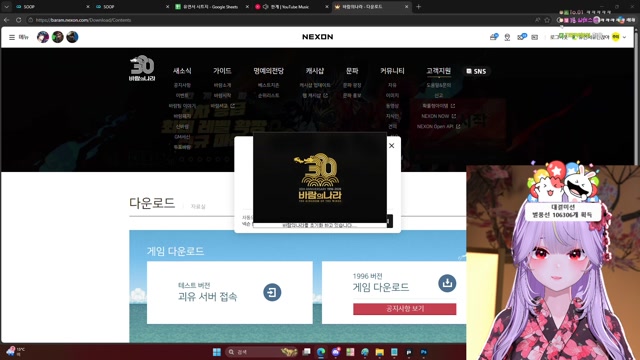Screen dimensions: 640x360
Task: Click the NEXON logo
Action: point(318,37)
